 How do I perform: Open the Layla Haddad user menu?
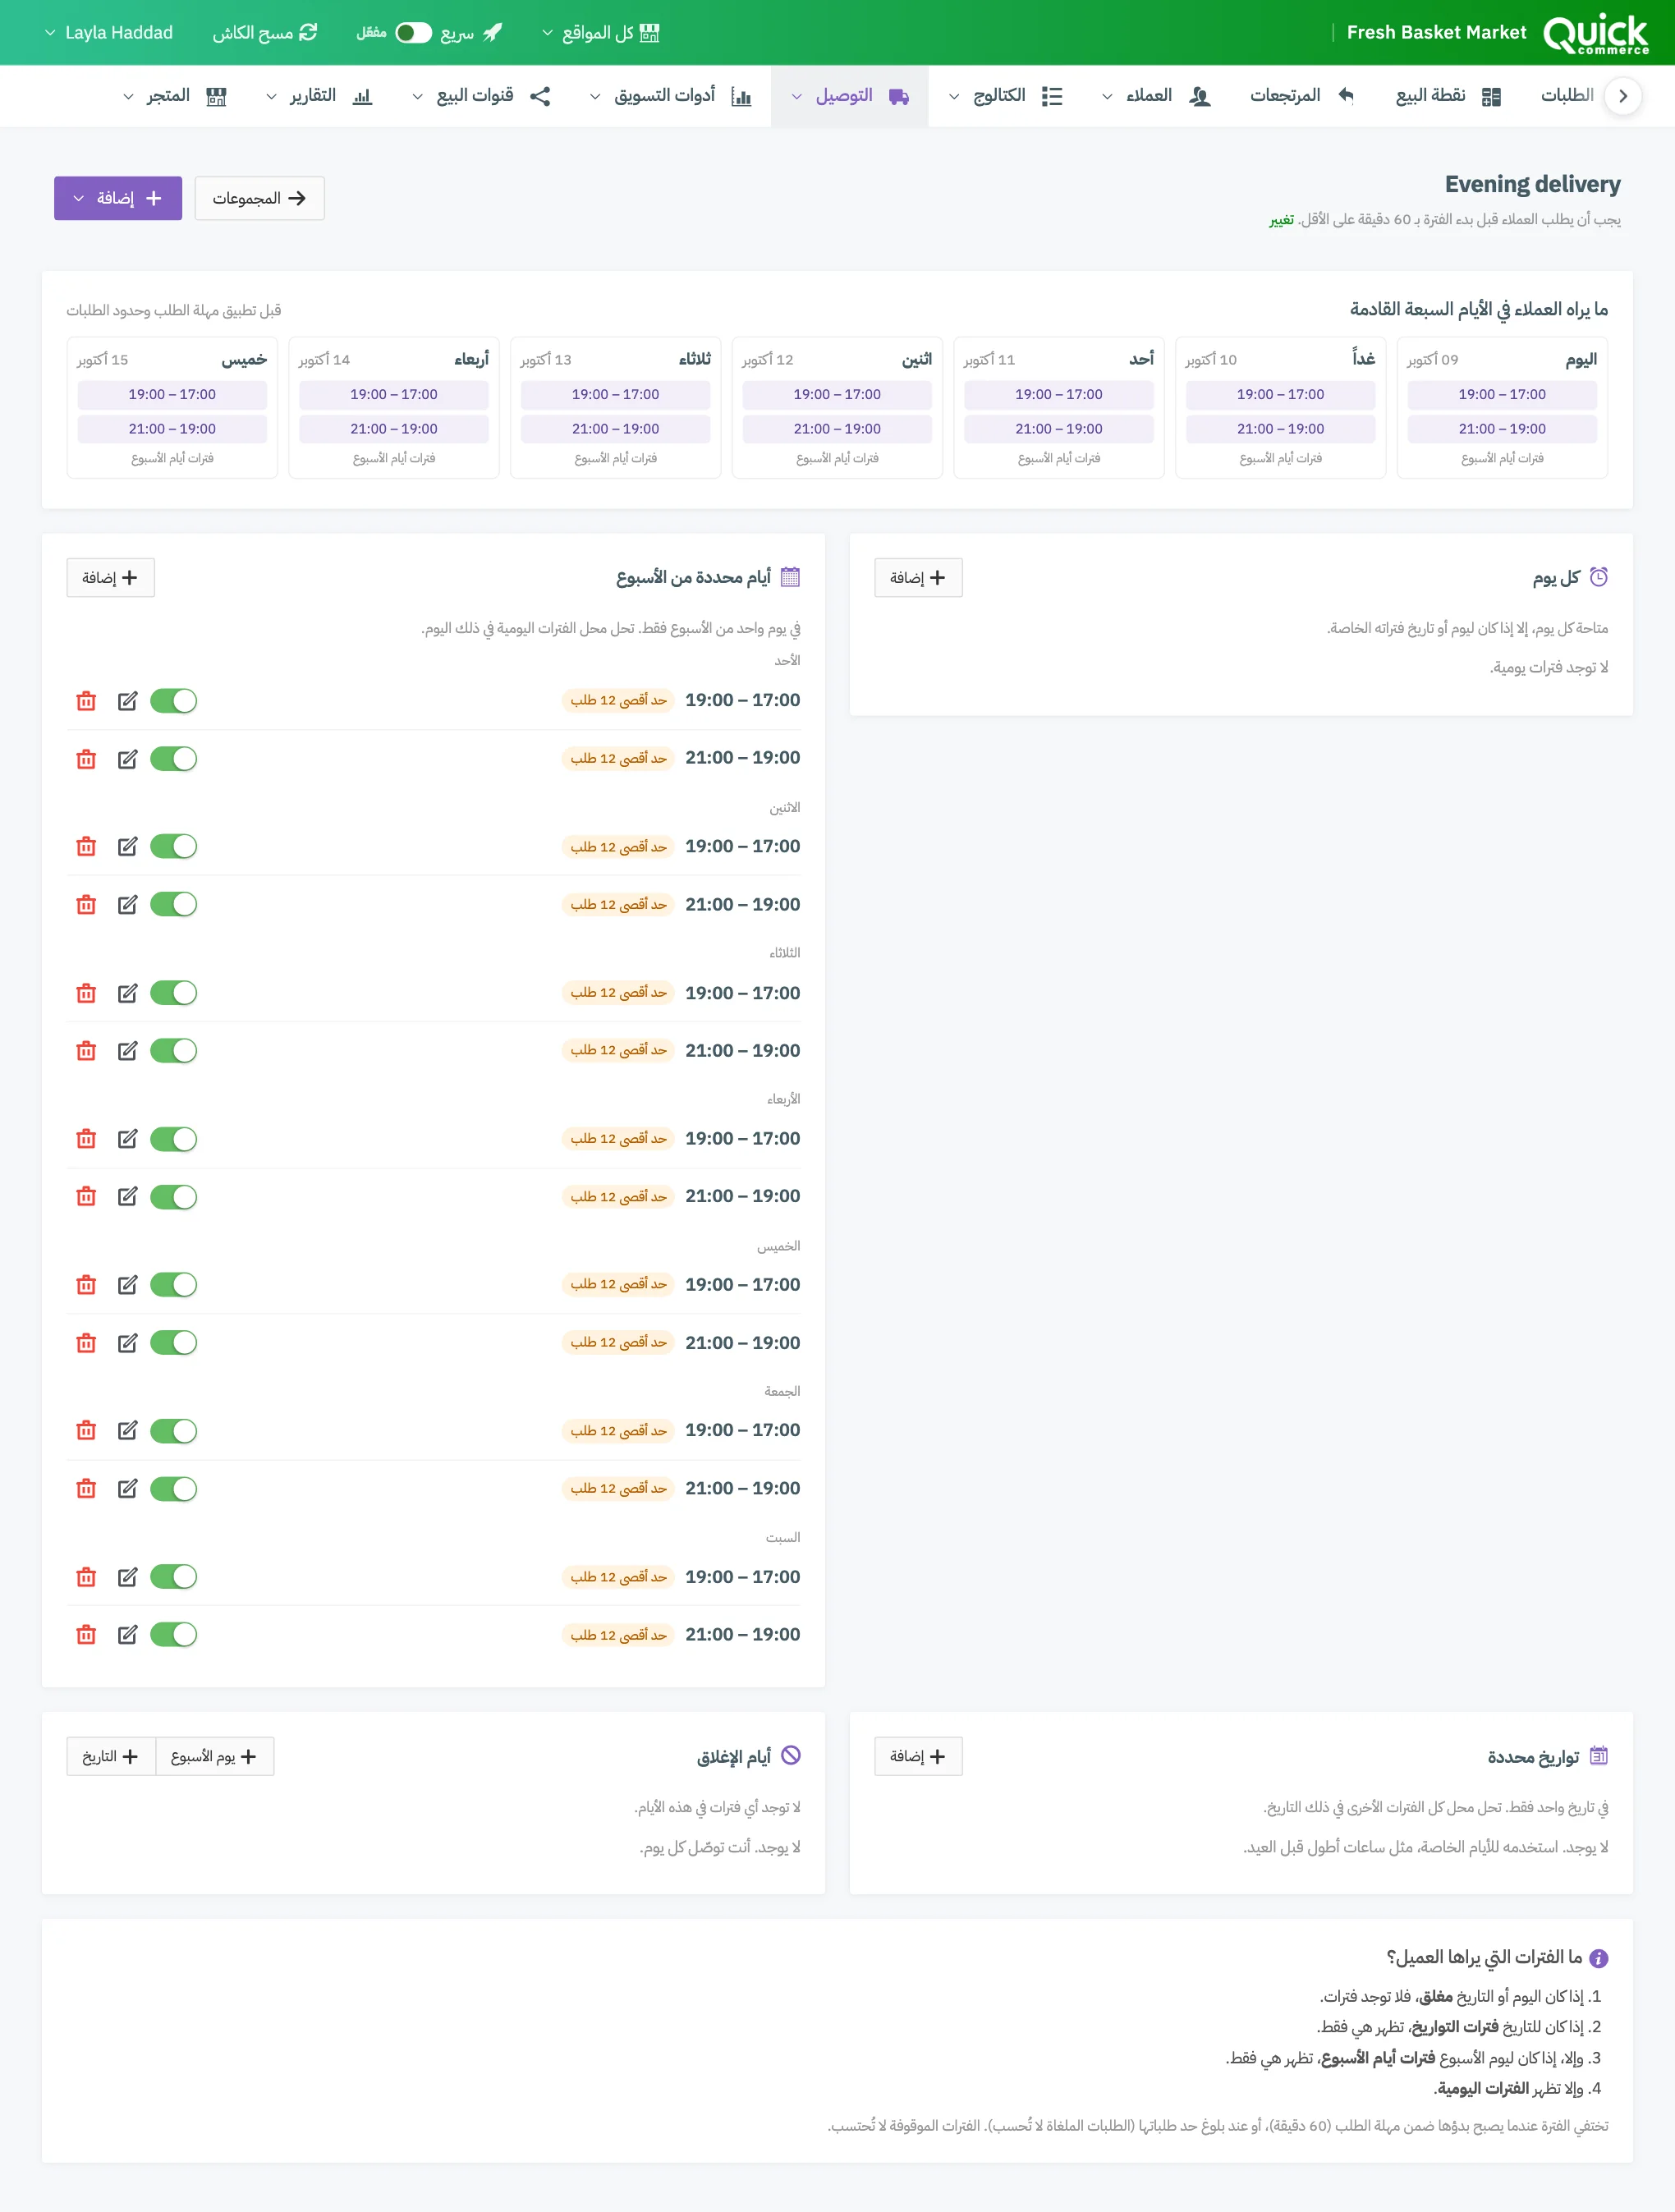(108, 33)
